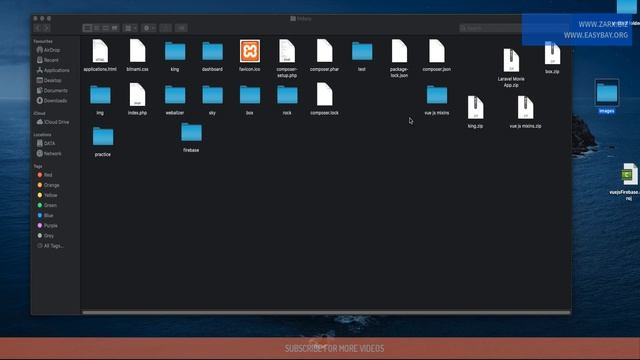Select the composer.json file
The image size is (640, 360).
[x=437, y=55]
